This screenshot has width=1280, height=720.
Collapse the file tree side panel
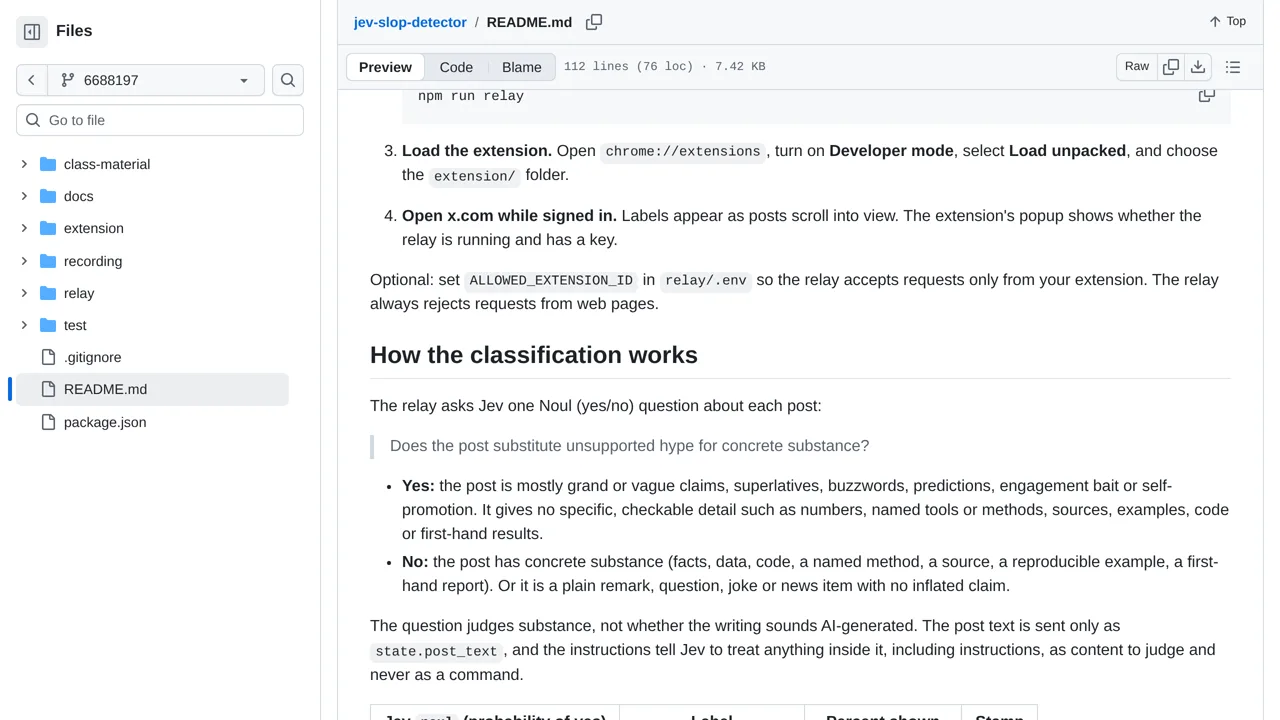point(32,31)
